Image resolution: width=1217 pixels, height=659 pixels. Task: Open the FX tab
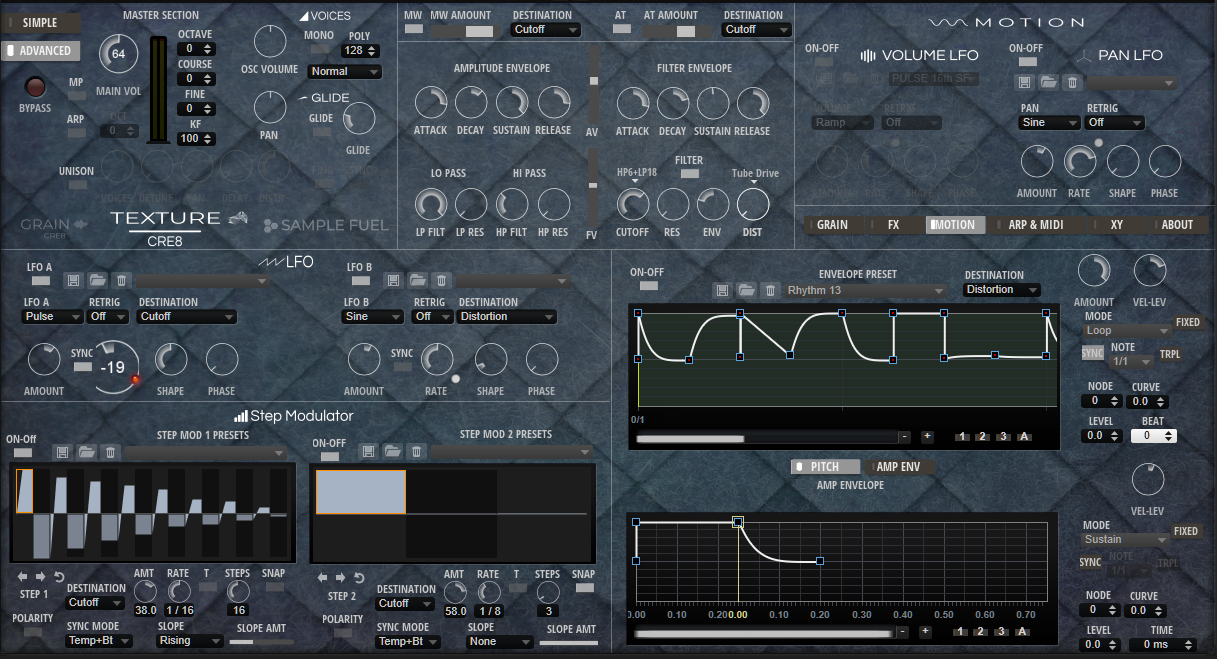[x=893, y=225]
